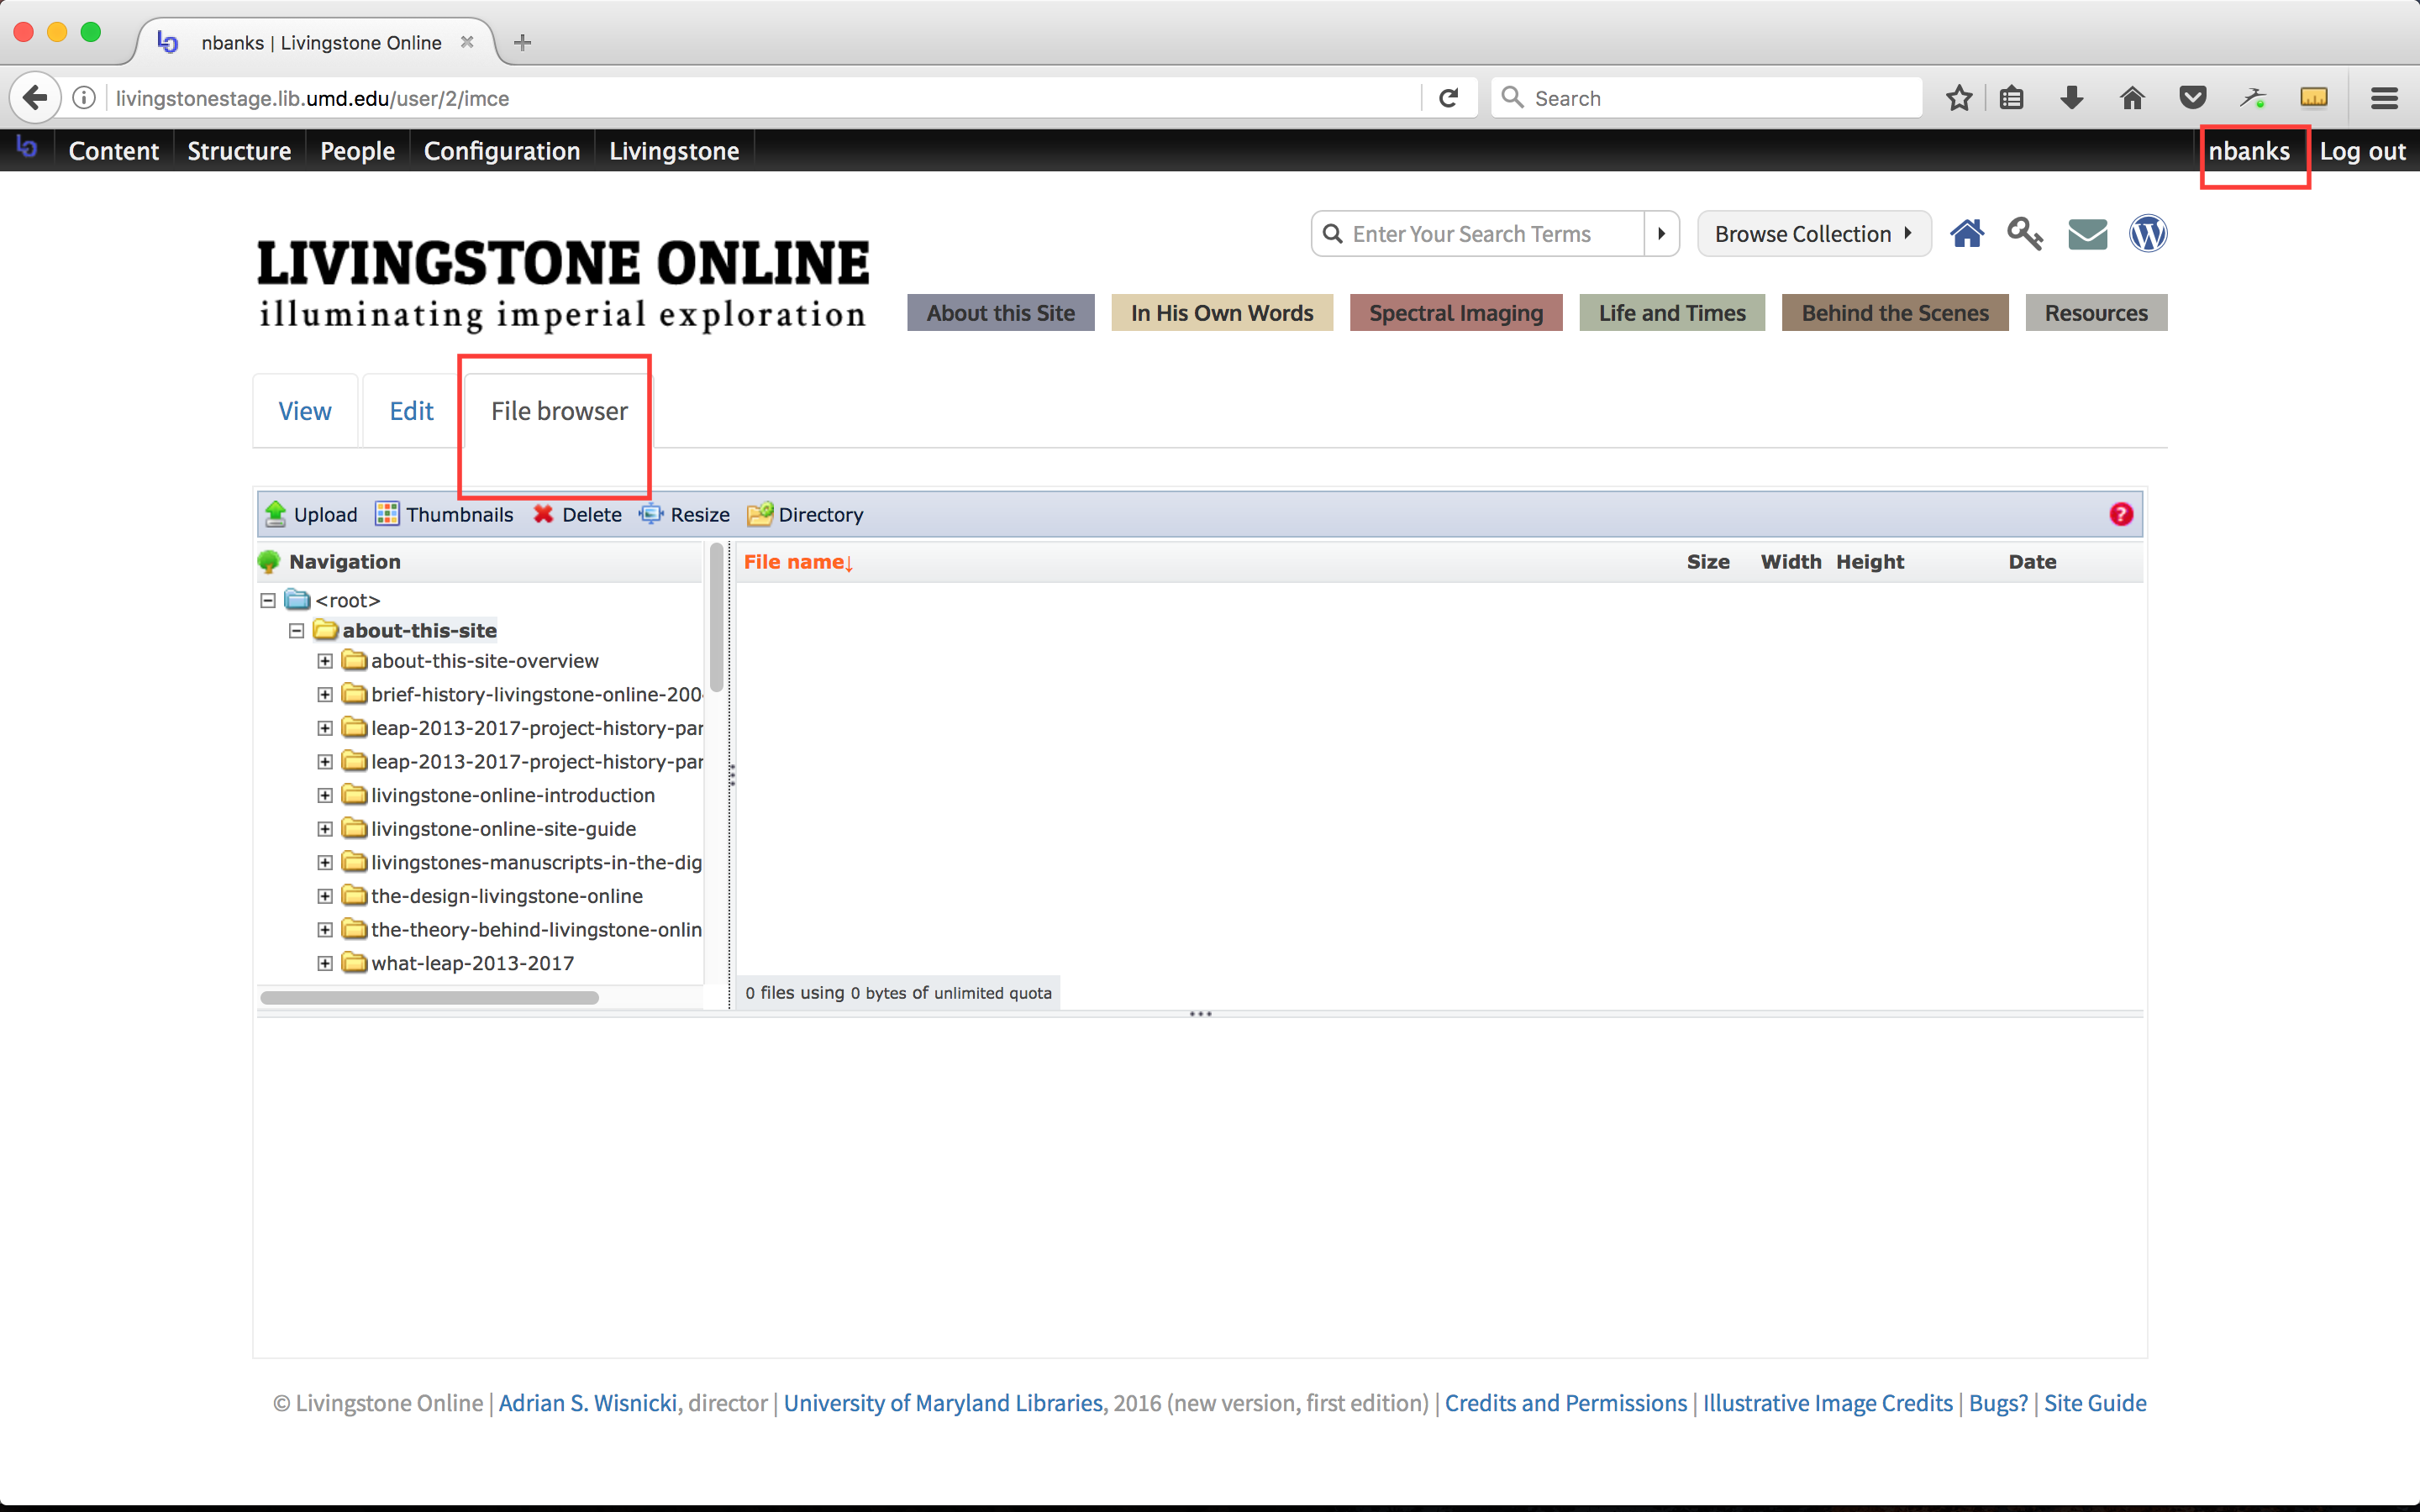This screenshot has height=1512, width=2420.
Task: Click the Delete icon in the toolbar
Action: [544, 514]
